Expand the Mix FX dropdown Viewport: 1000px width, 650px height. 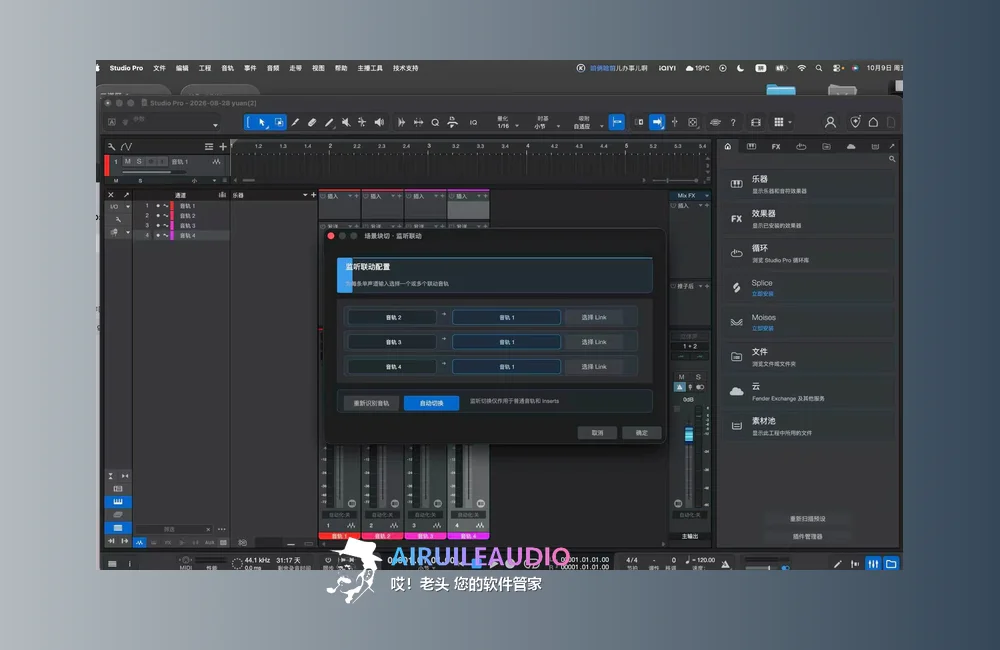[706, 196]
